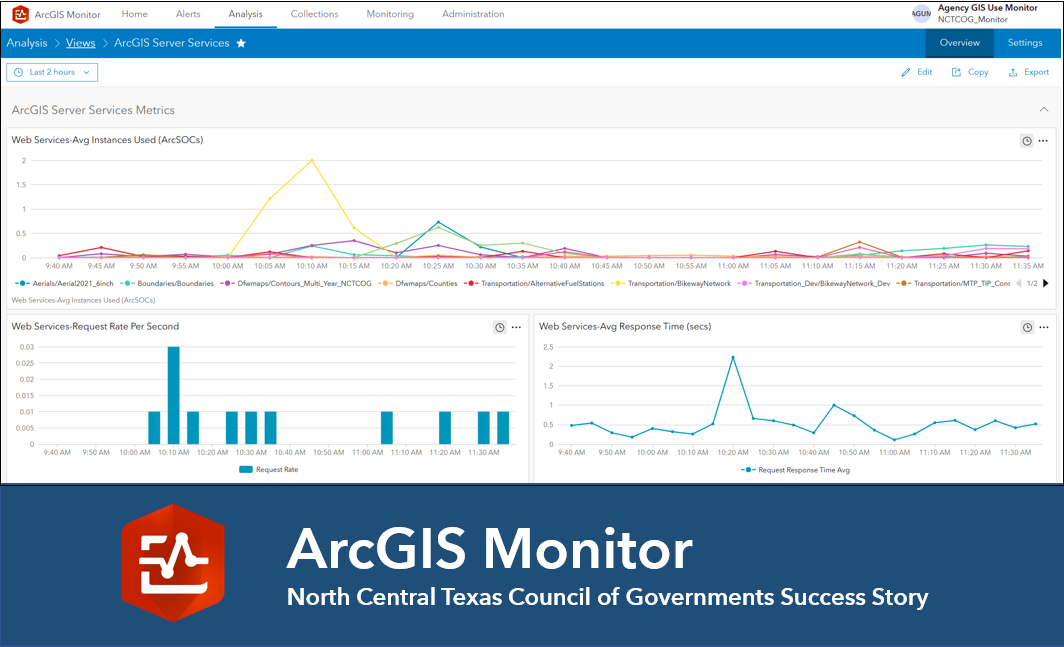Click the Web Services-Avg Instances Used chart title

107,140
